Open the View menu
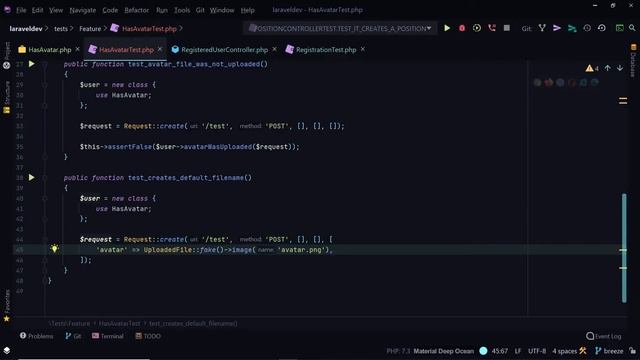 [x=56, y=10]
